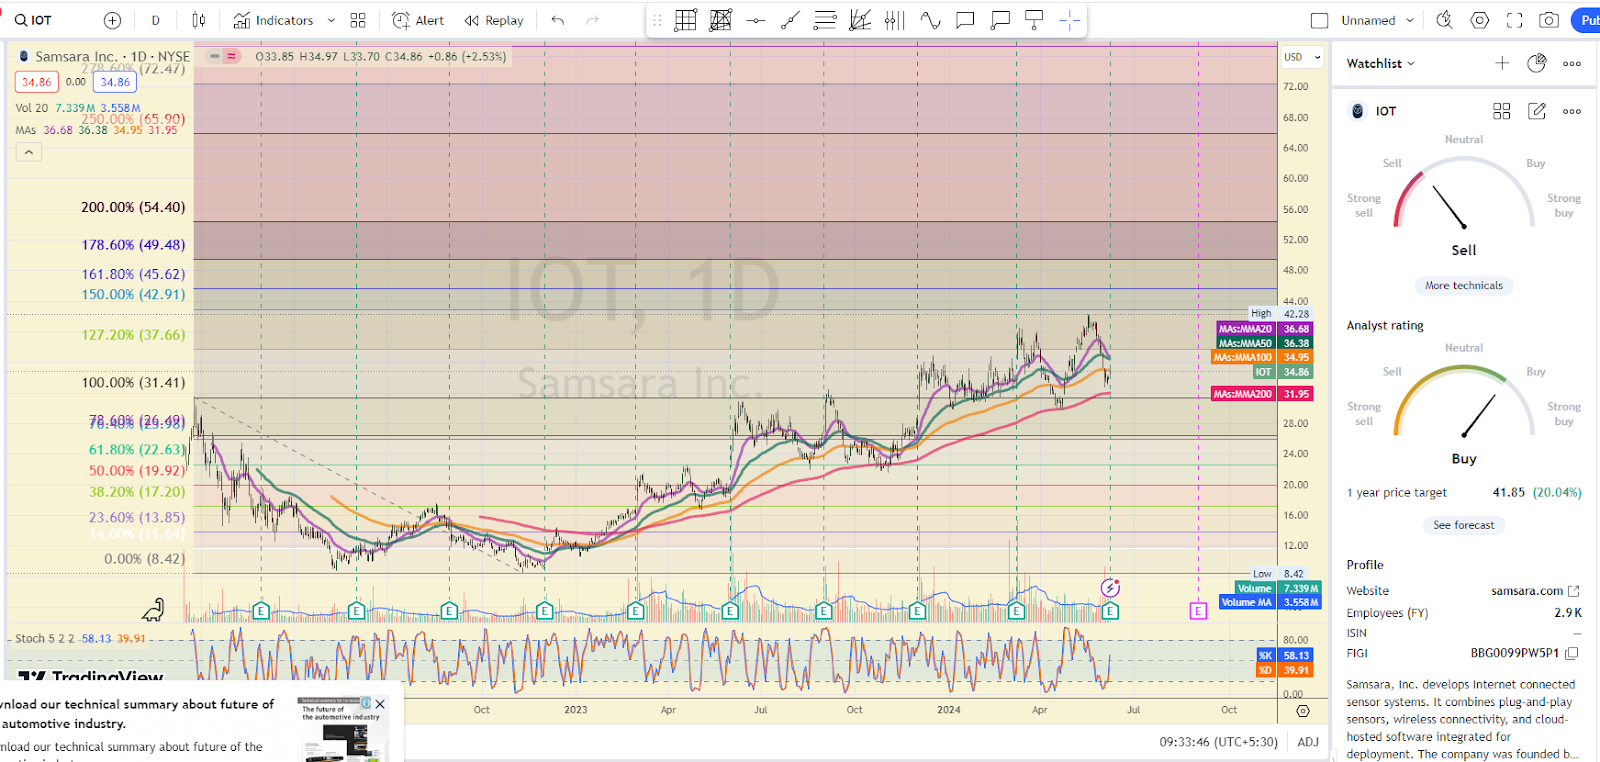
Task: Select the signpost annotation tool
Action: (x=1035, y=20)
